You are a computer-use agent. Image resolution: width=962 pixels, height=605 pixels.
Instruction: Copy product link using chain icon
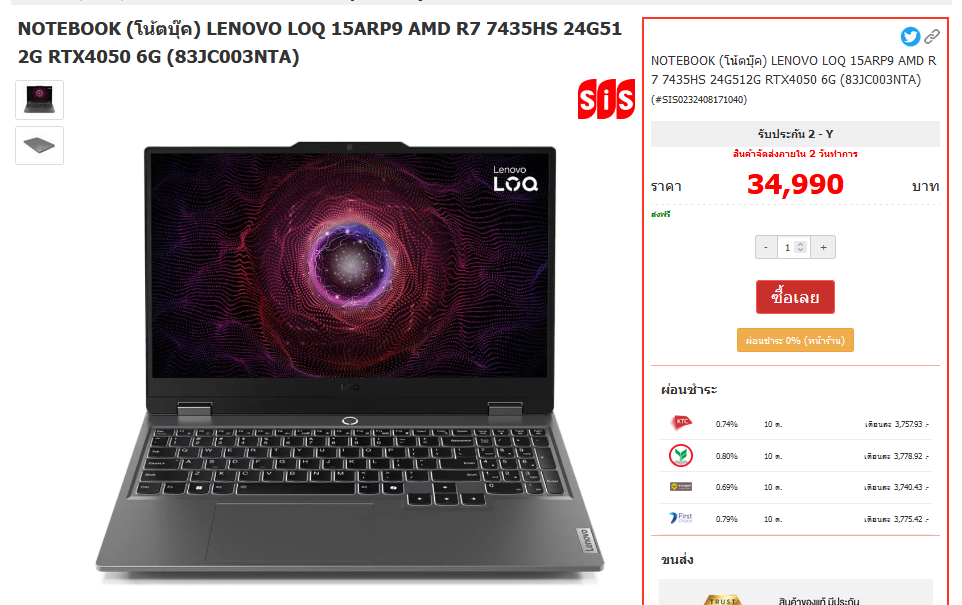(932, 37)
